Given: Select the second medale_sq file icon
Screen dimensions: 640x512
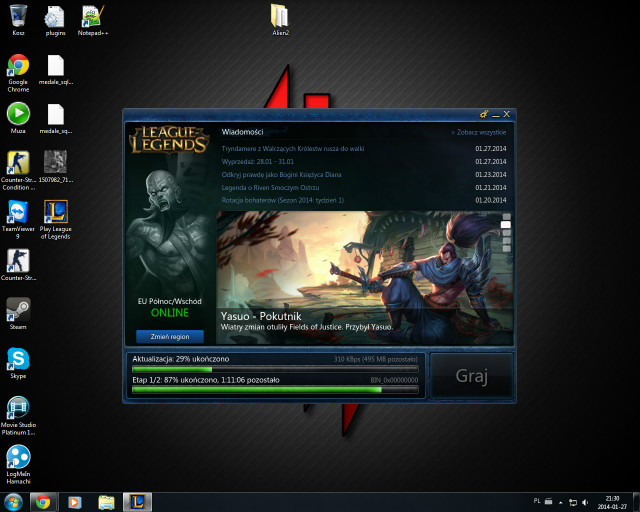Looking at the screenshot, I should tap(56, 118).
